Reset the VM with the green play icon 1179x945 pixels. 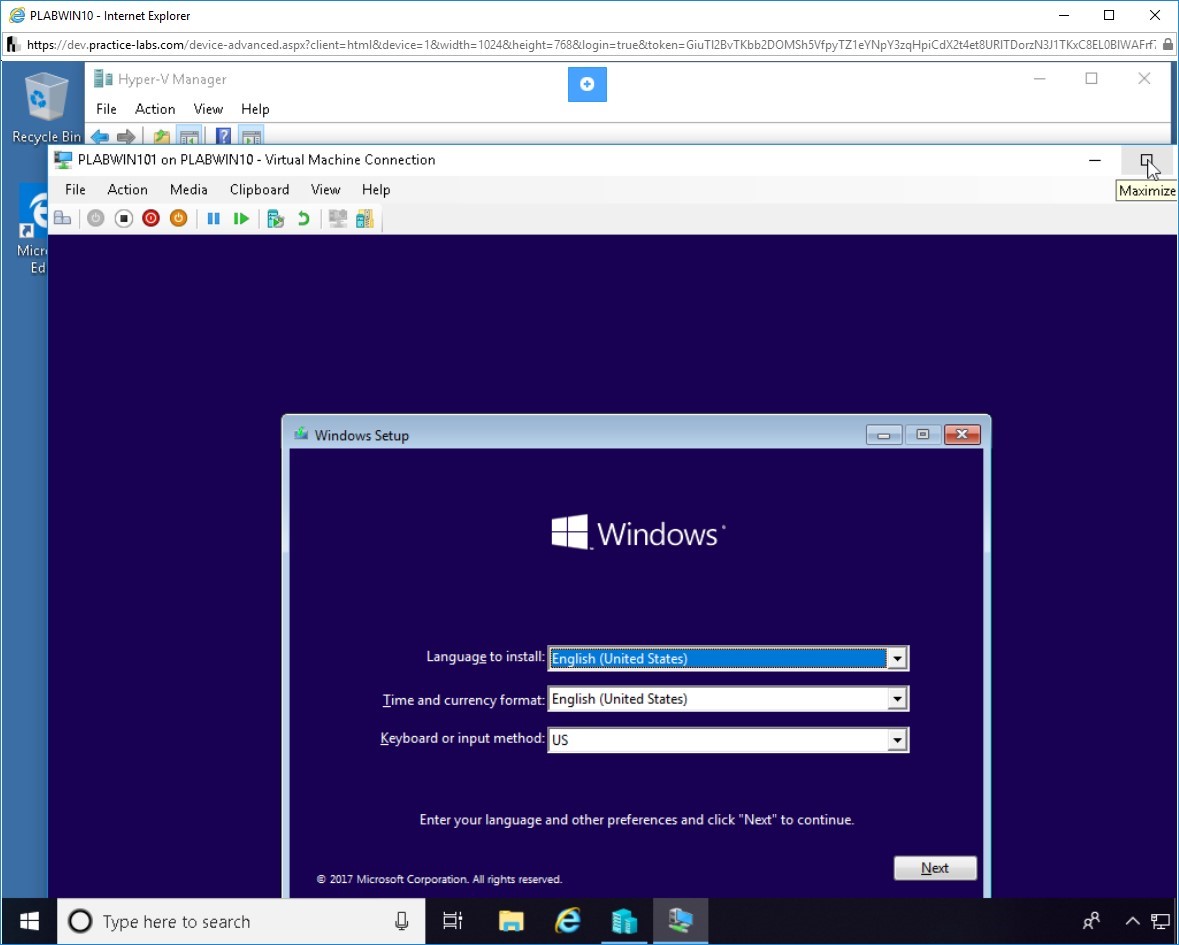(x=241, y=219)
